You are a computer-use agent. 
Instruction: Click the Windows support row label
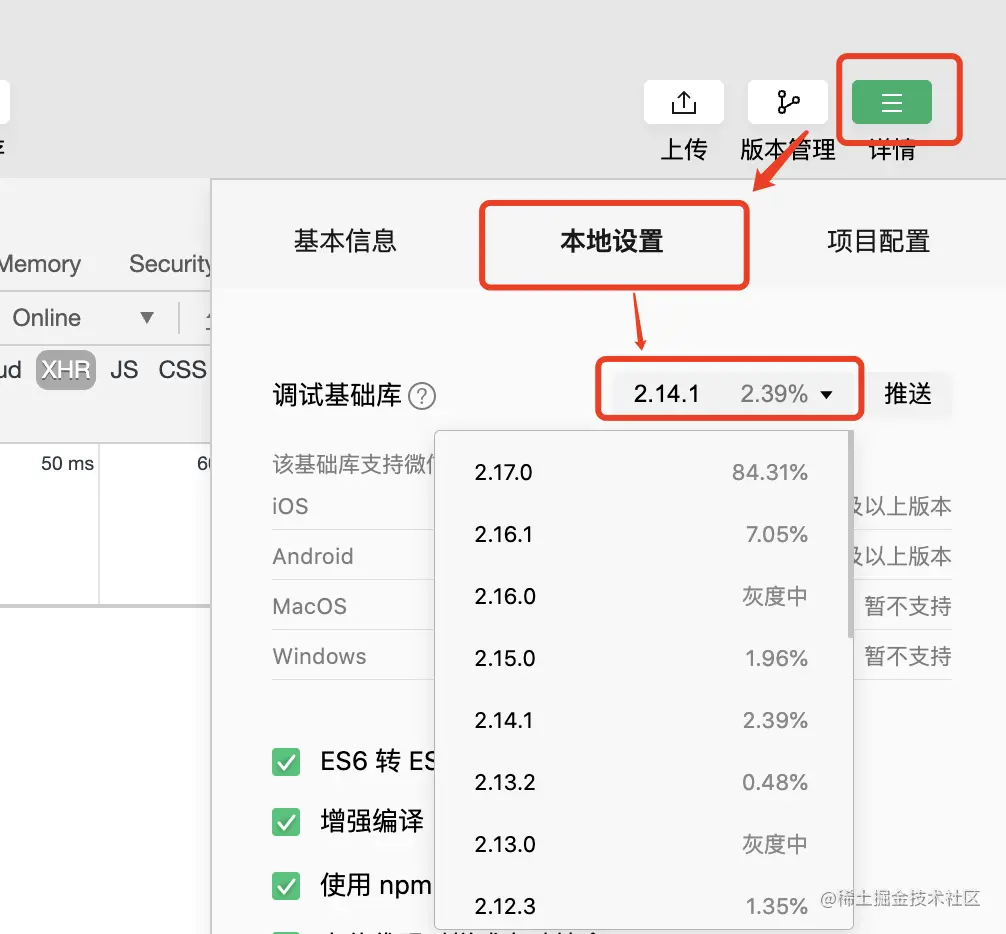[320, 656]
